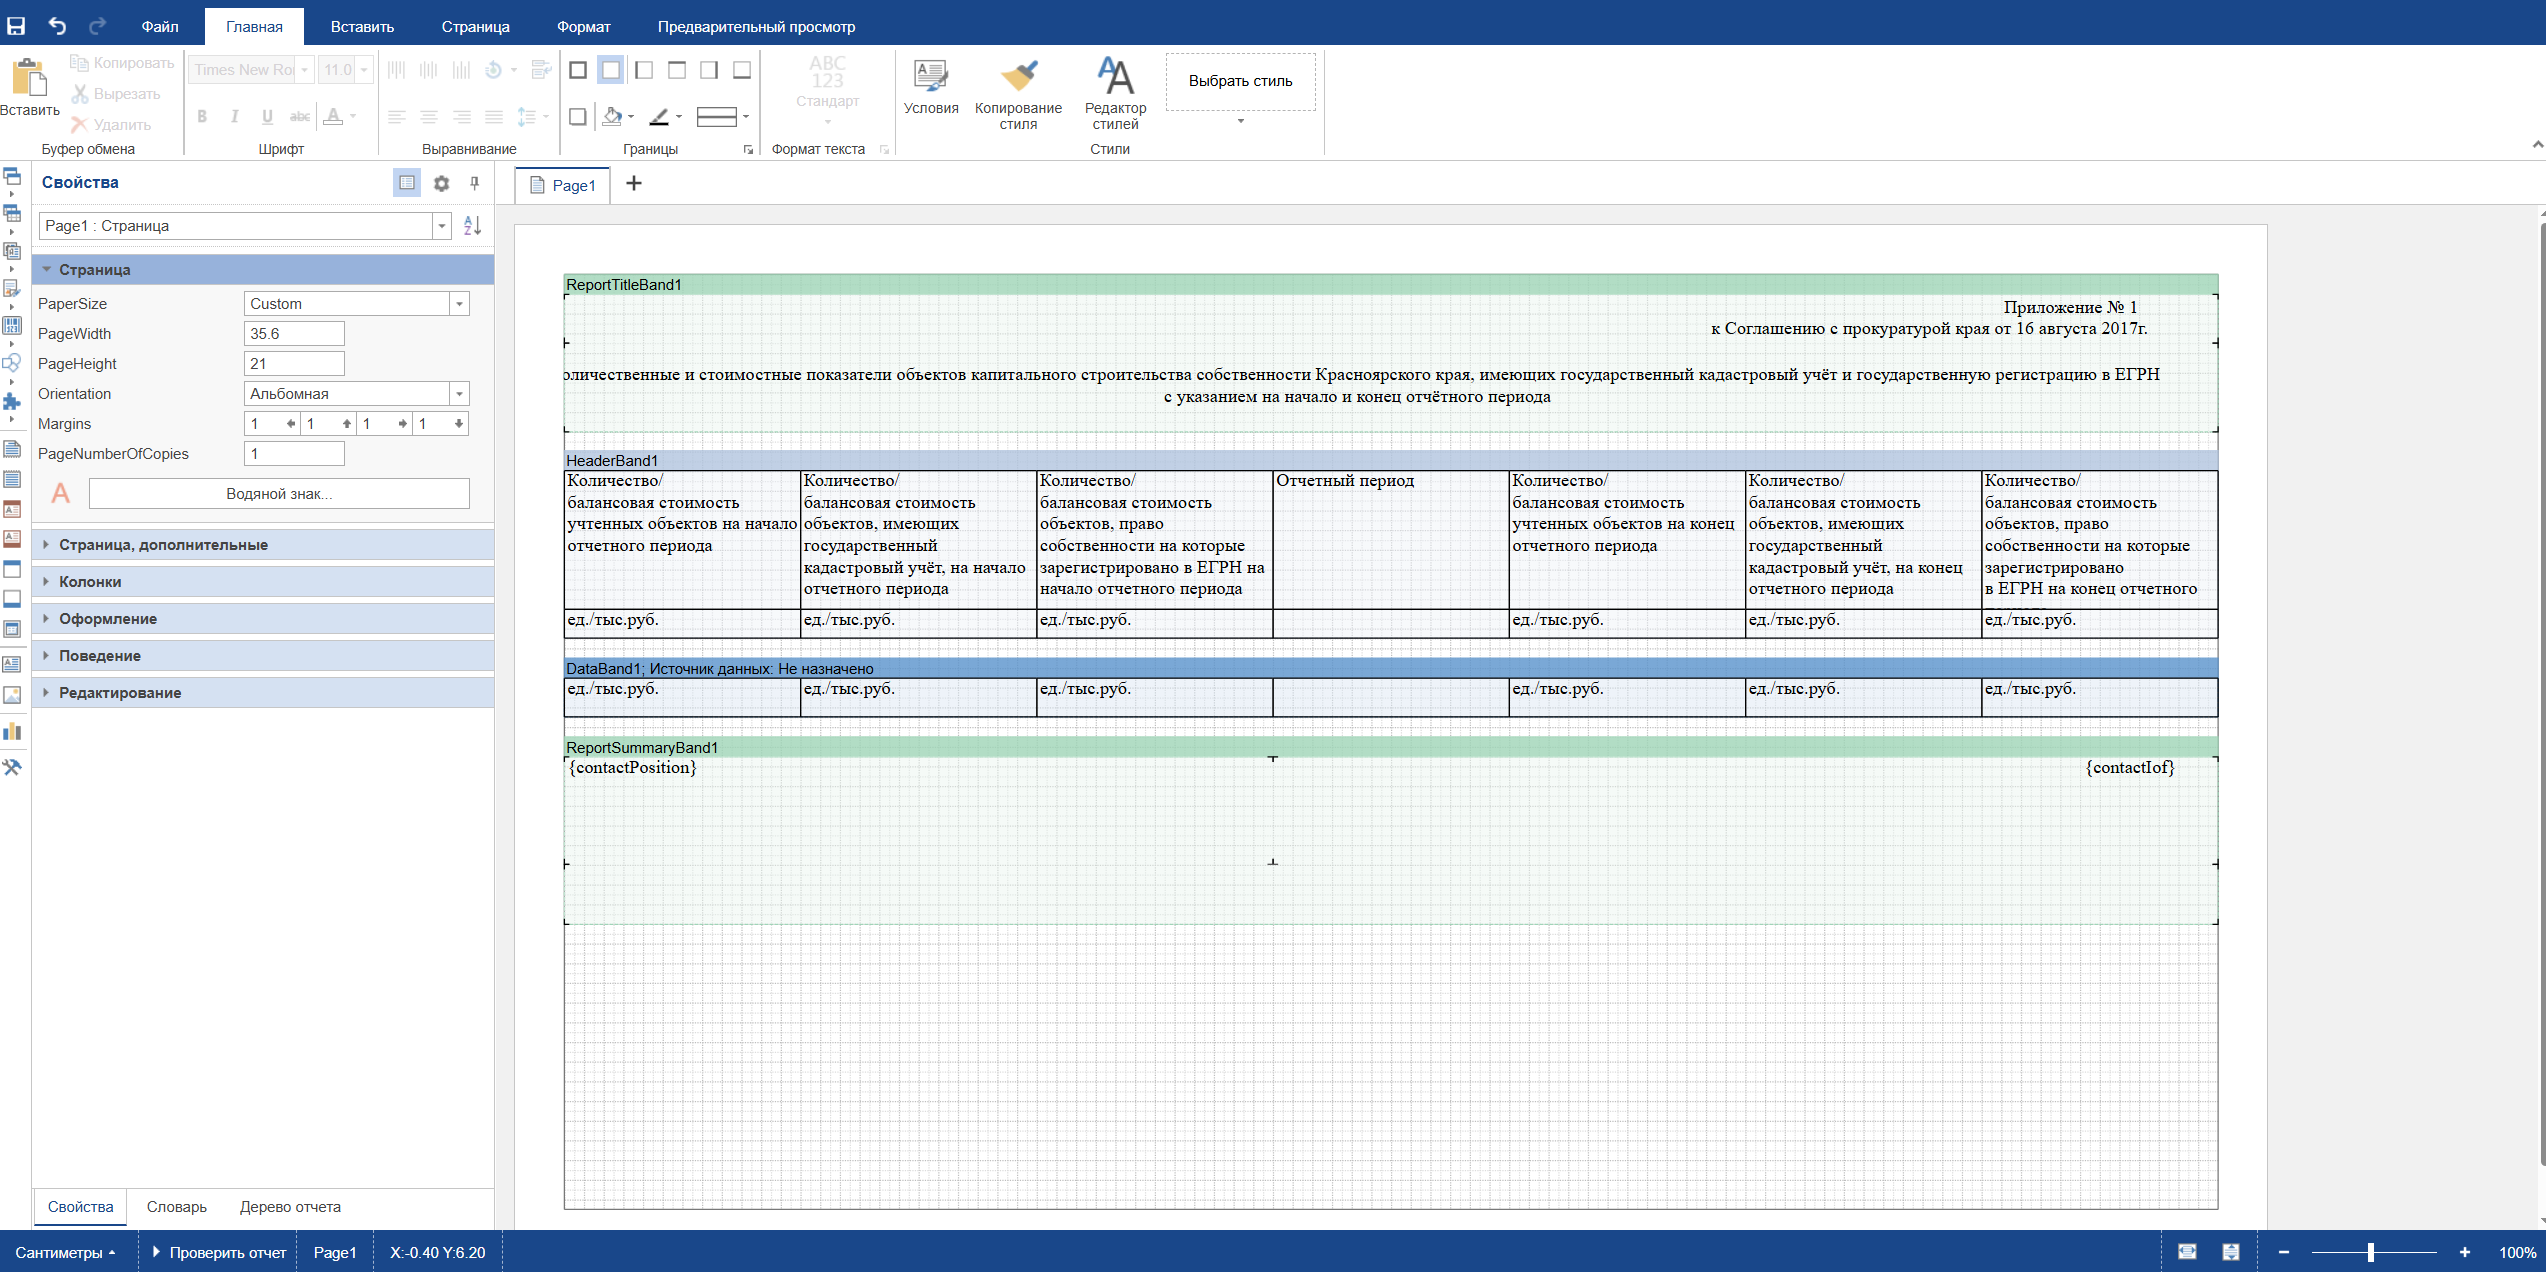Screen dimensions: 2546x1272
Task: Open the Page1 : Страница object selector dropdown
Action: 442,226
